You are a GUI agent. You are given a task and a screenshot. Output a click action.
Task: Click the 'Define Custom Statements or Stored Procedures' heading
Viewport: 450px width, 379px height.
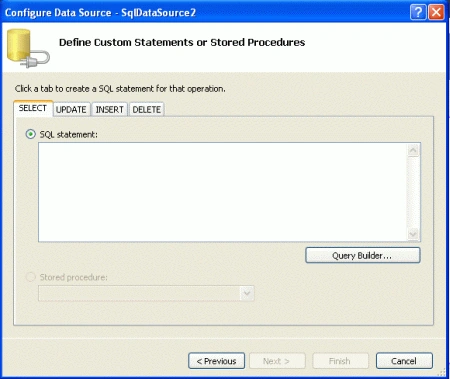(182, 42)
